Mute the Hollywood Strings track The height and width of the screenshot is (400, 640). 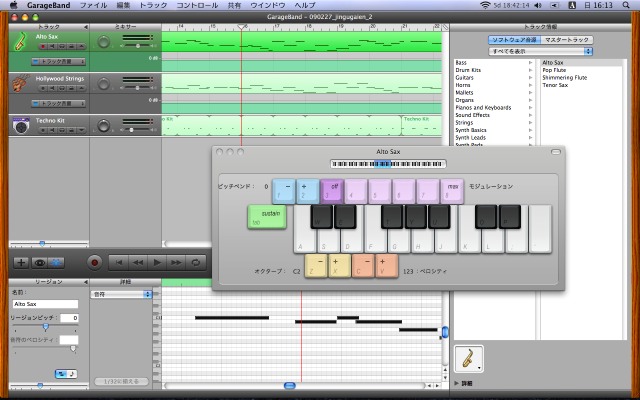(52, 88)
